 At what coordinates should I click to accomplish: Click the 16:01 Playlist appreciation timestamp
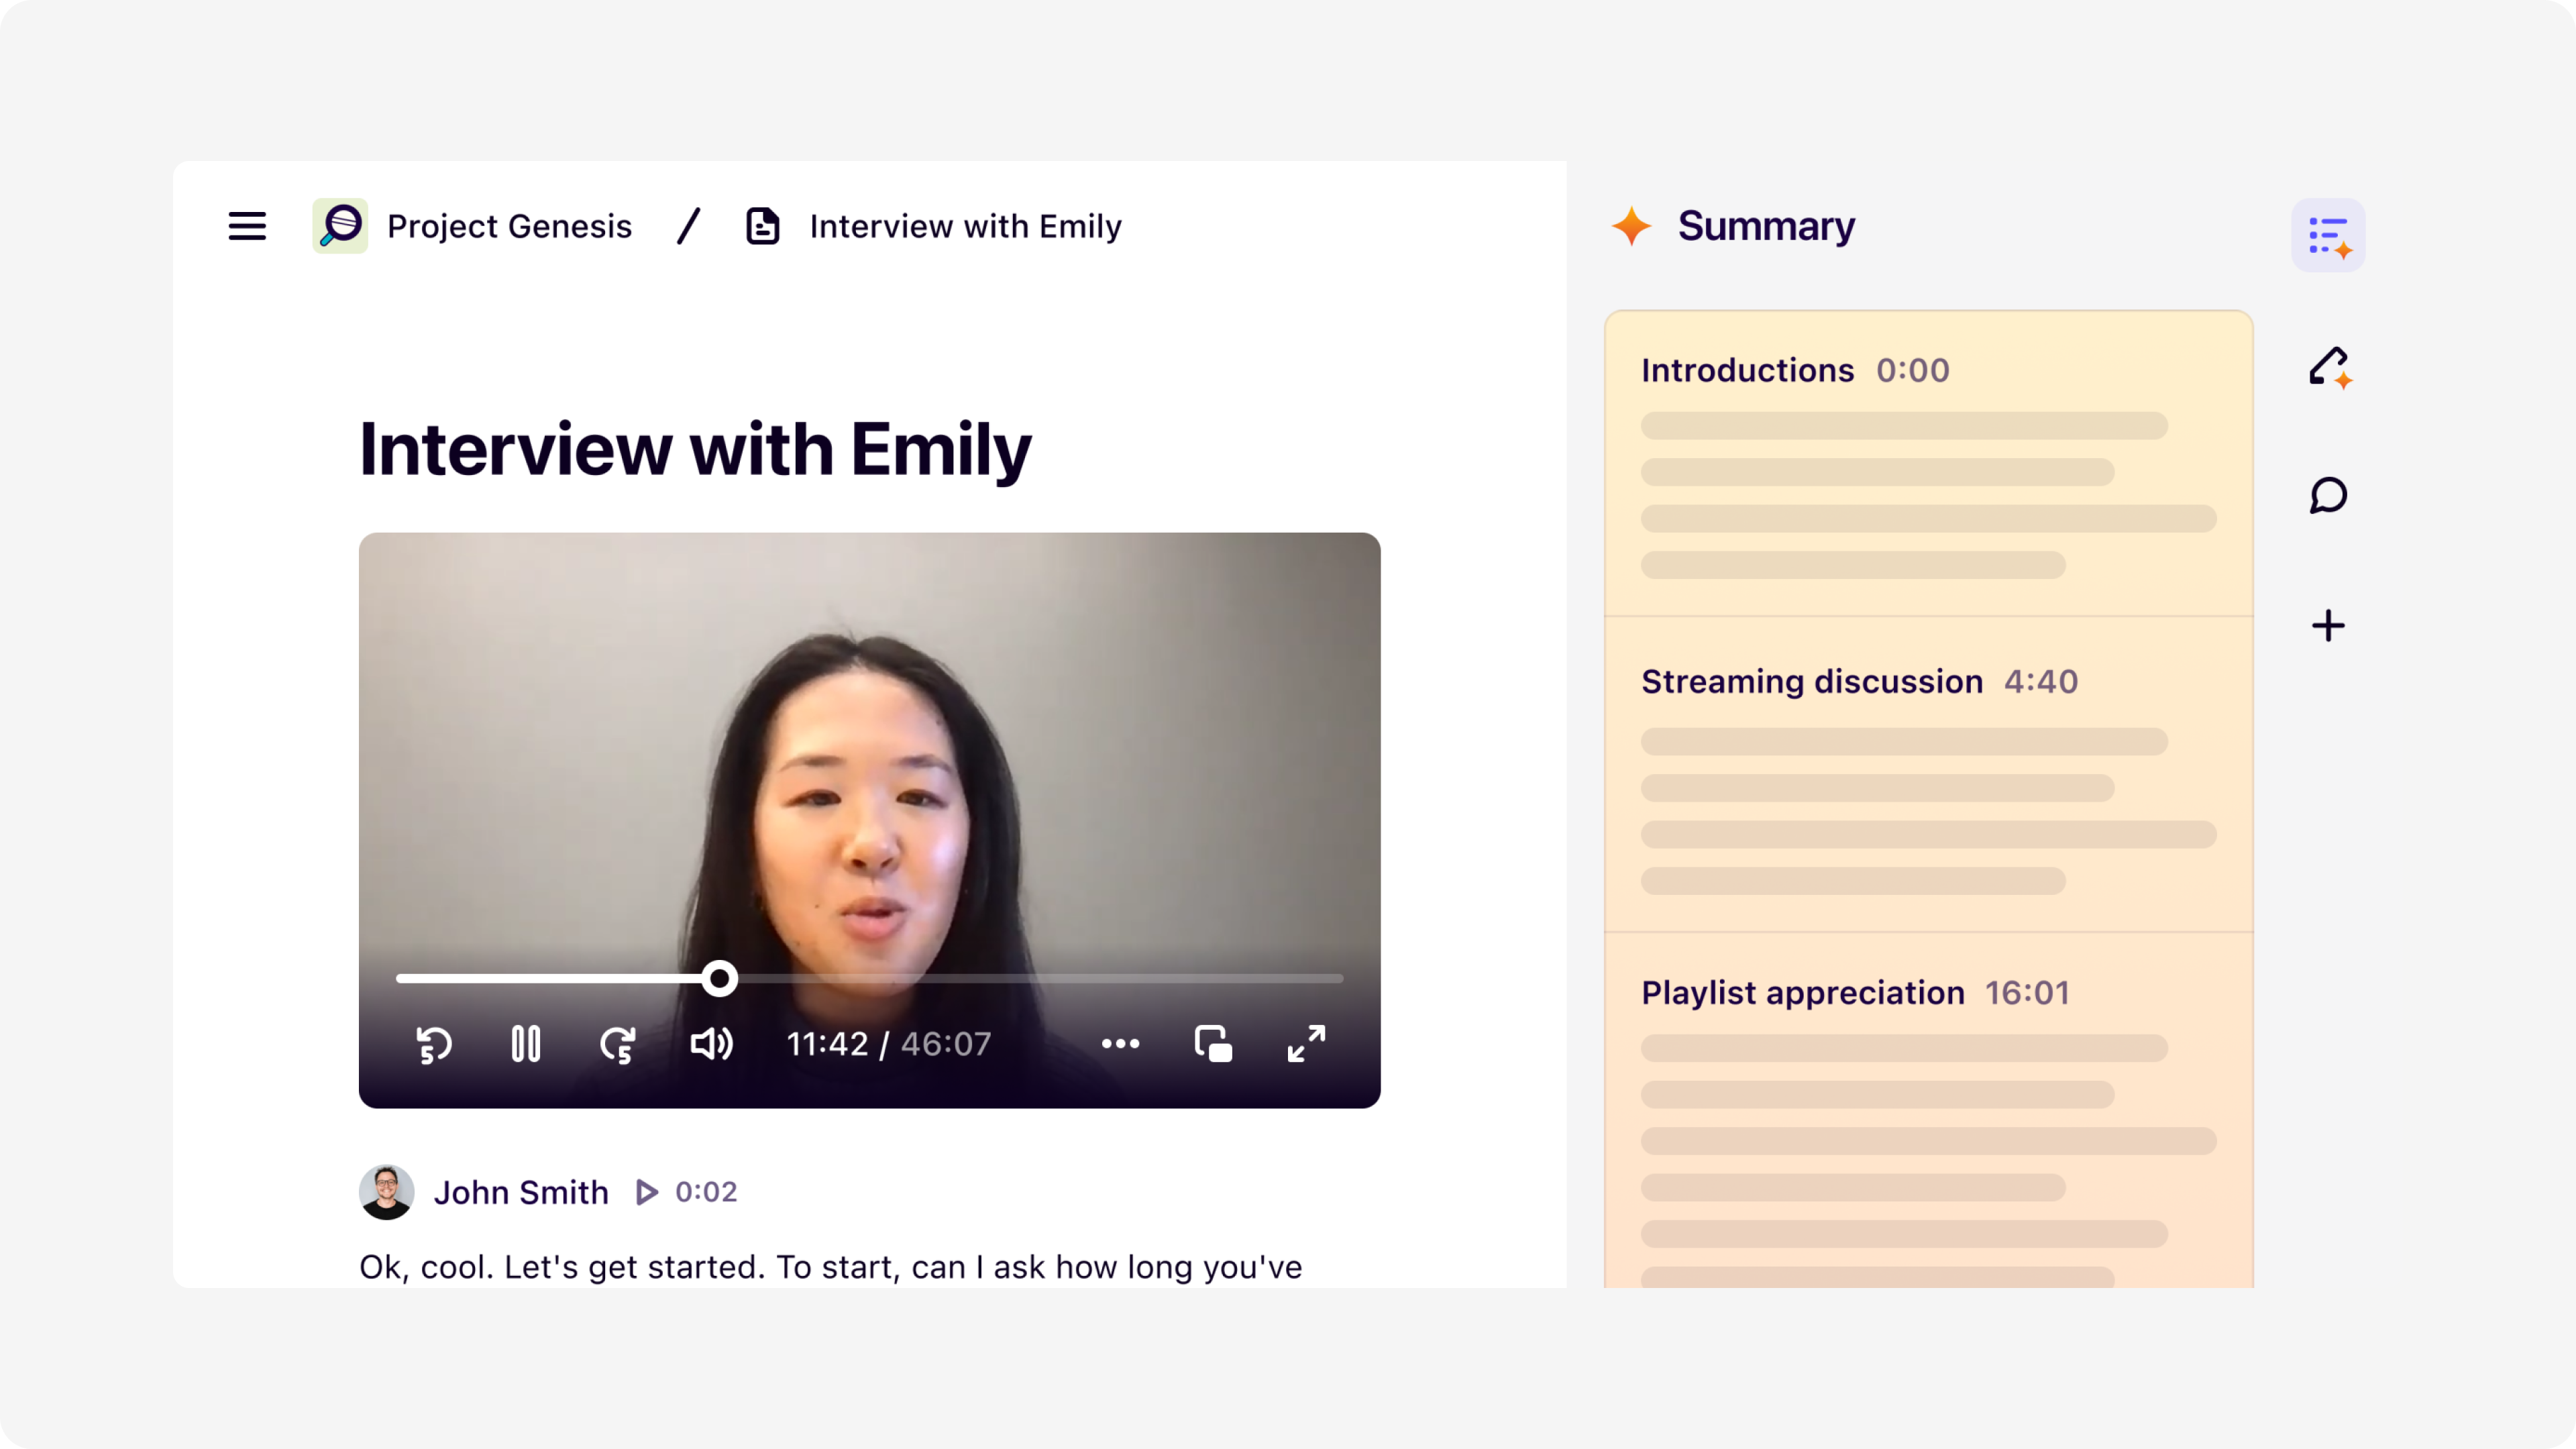click(x=2027, y=992)
